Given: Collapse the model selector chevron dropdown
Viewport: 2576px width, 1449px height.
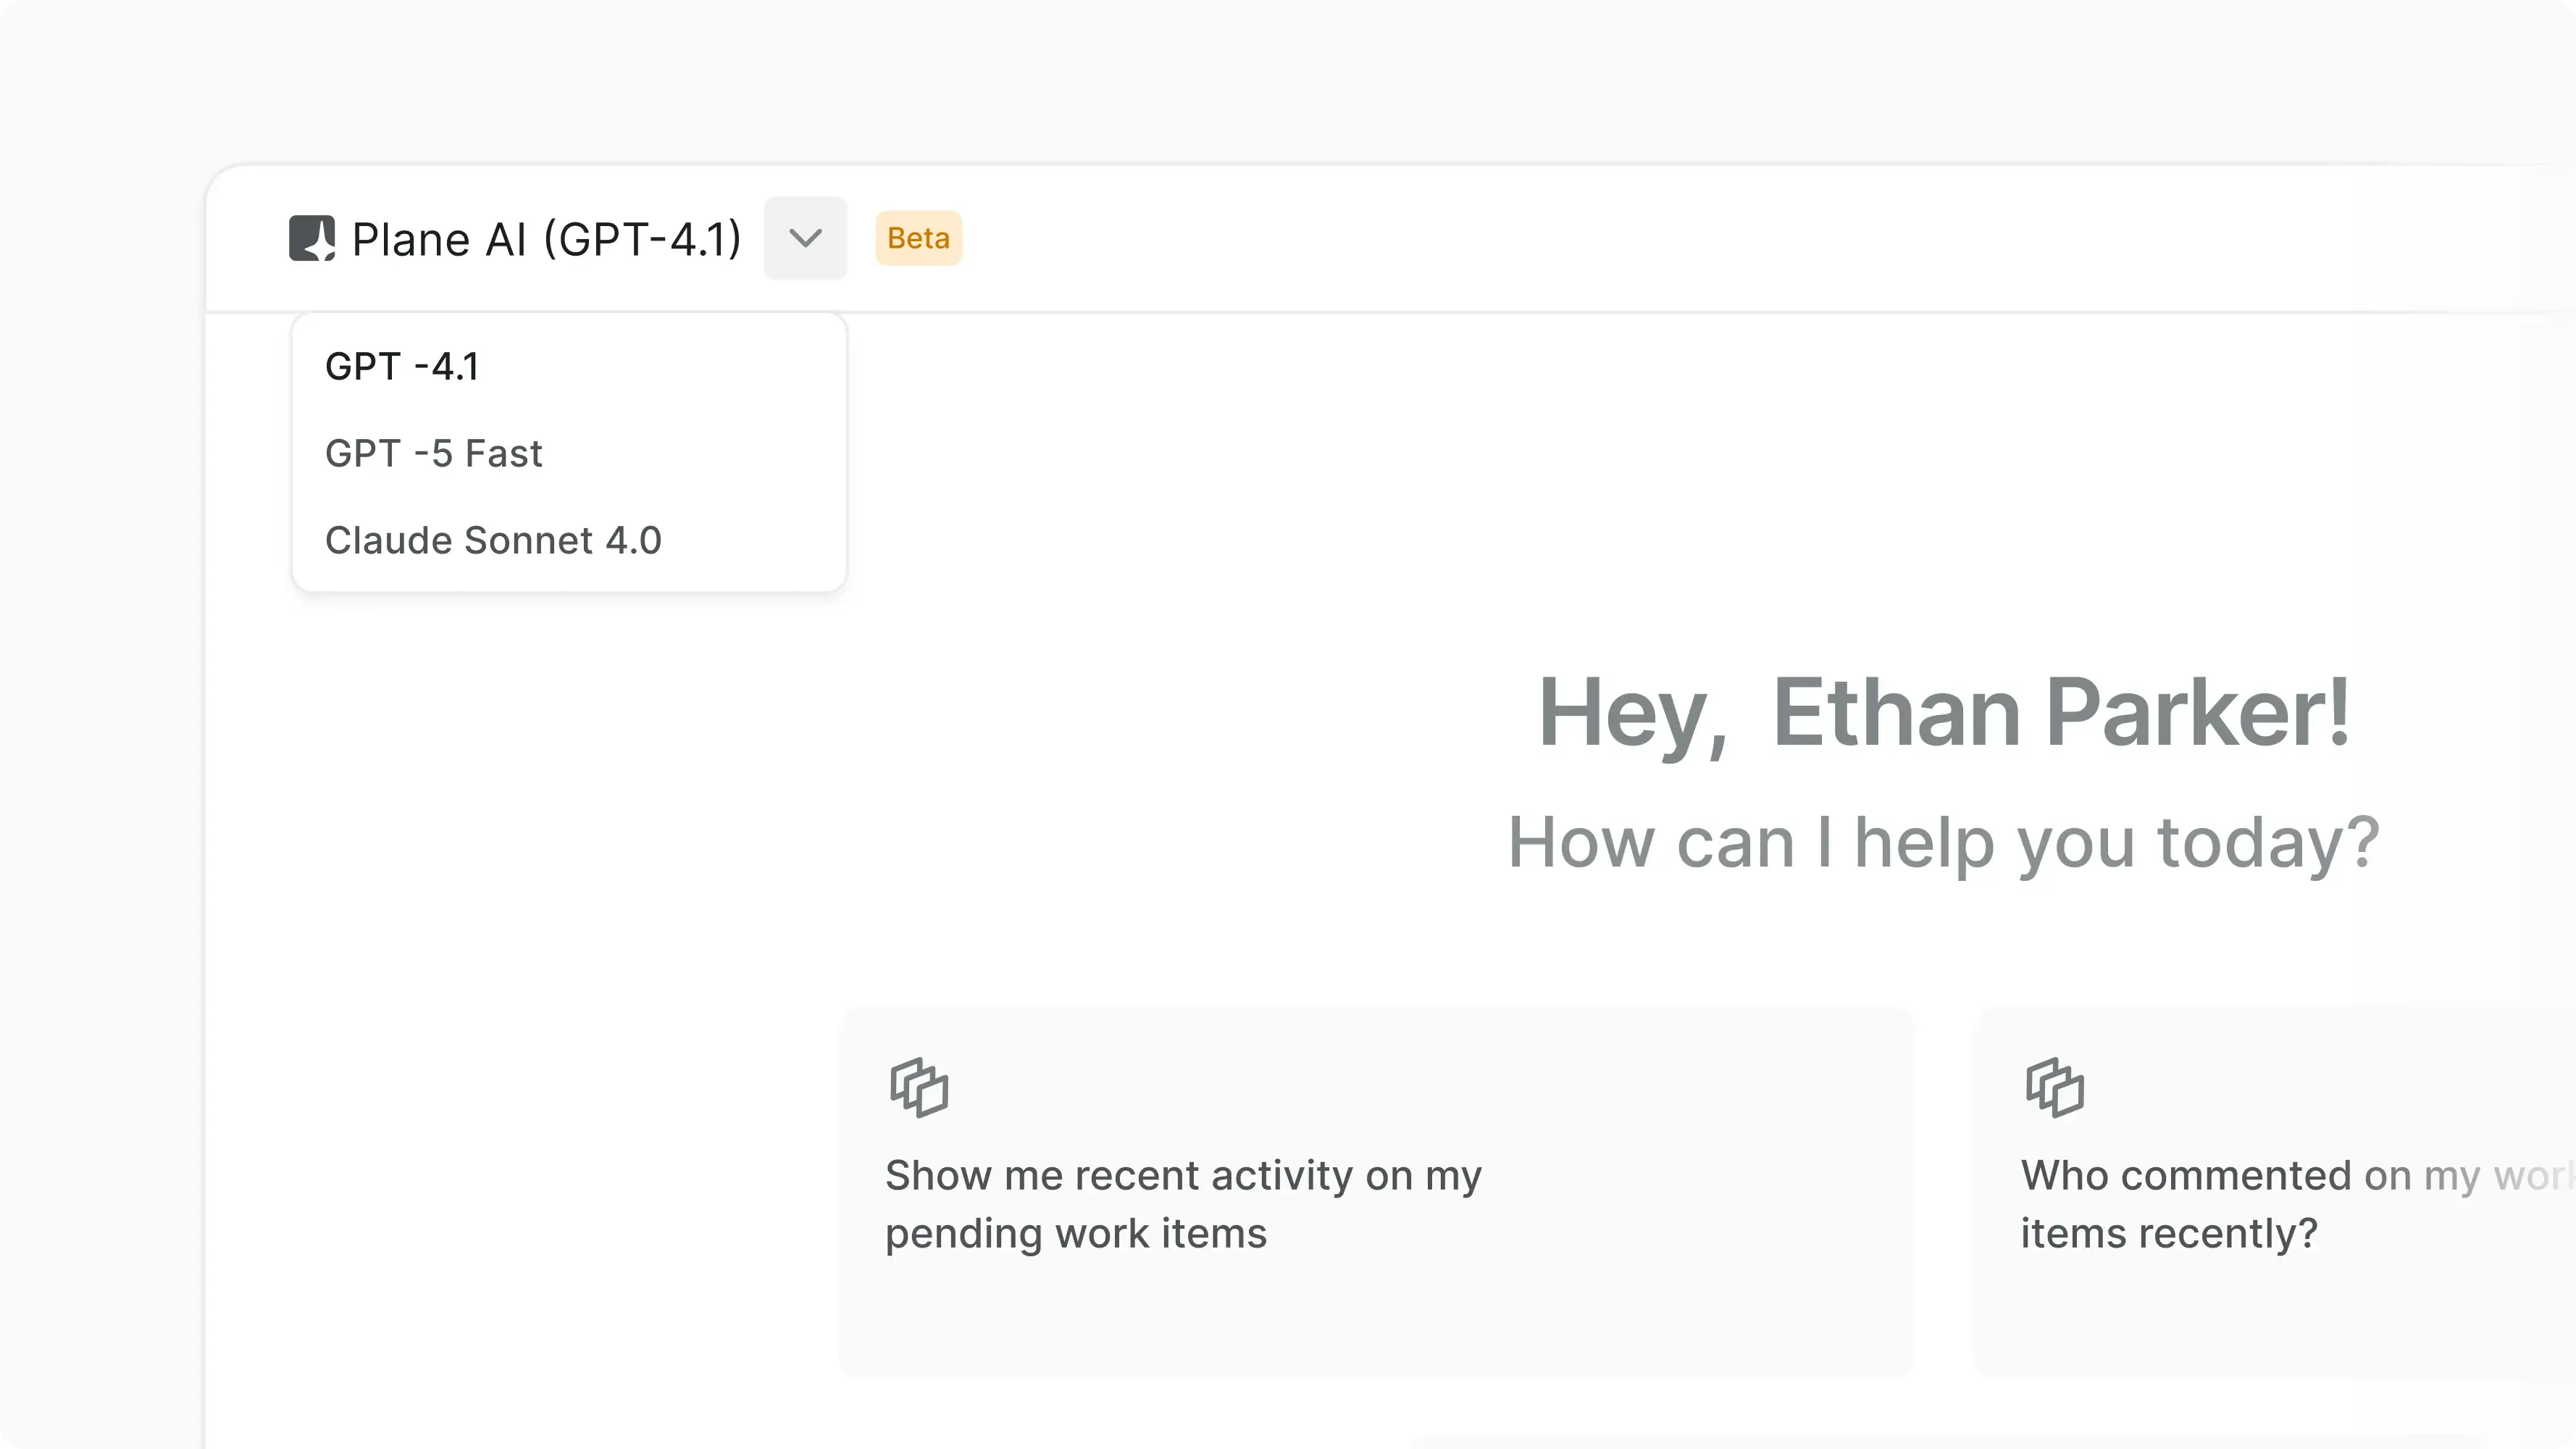Looking at the screenshot, I should tap(805, 238).
